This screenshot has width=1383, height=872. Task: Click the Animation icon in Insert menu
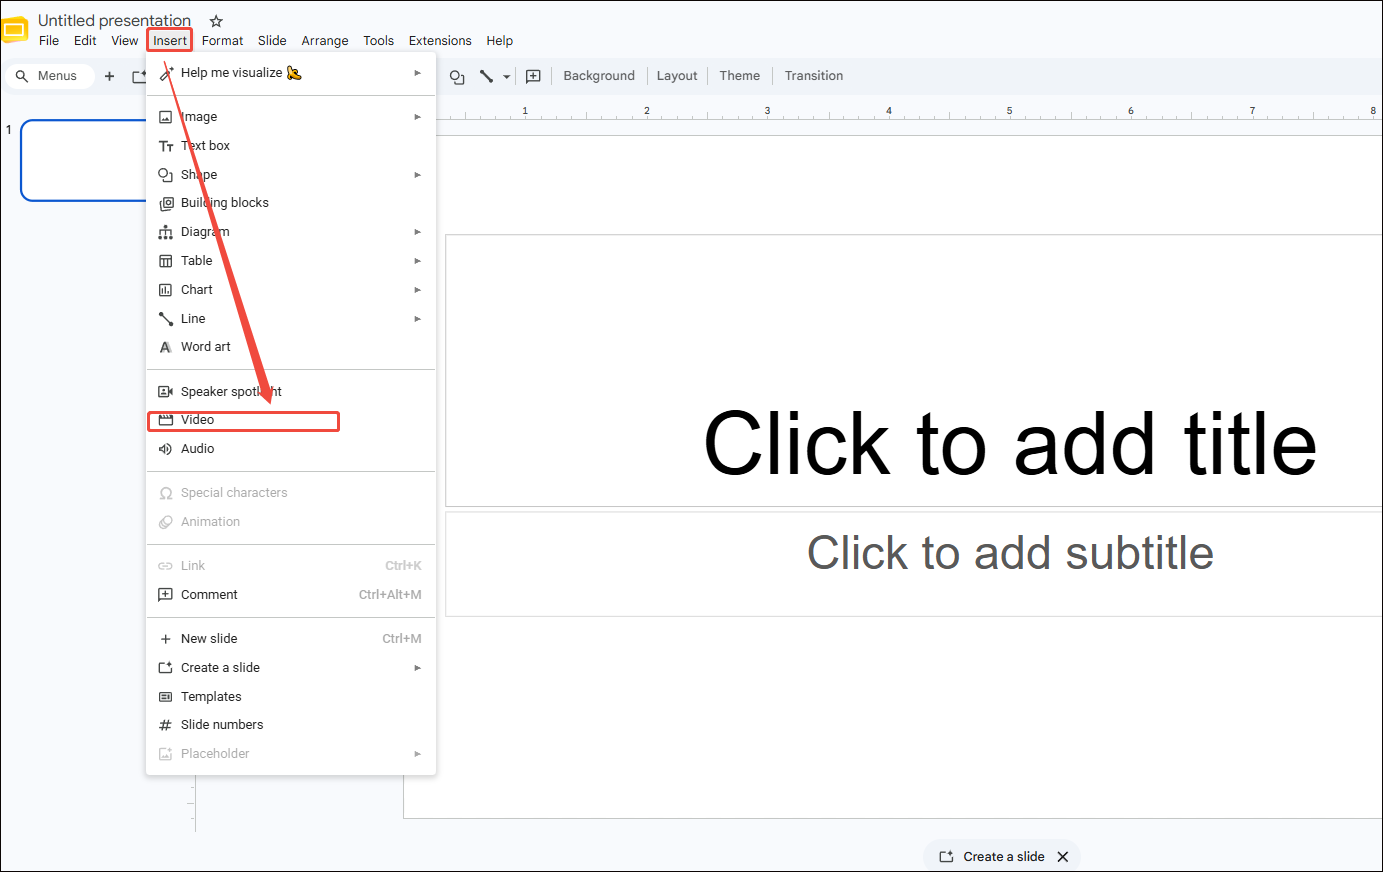click(x=166, y=522)
